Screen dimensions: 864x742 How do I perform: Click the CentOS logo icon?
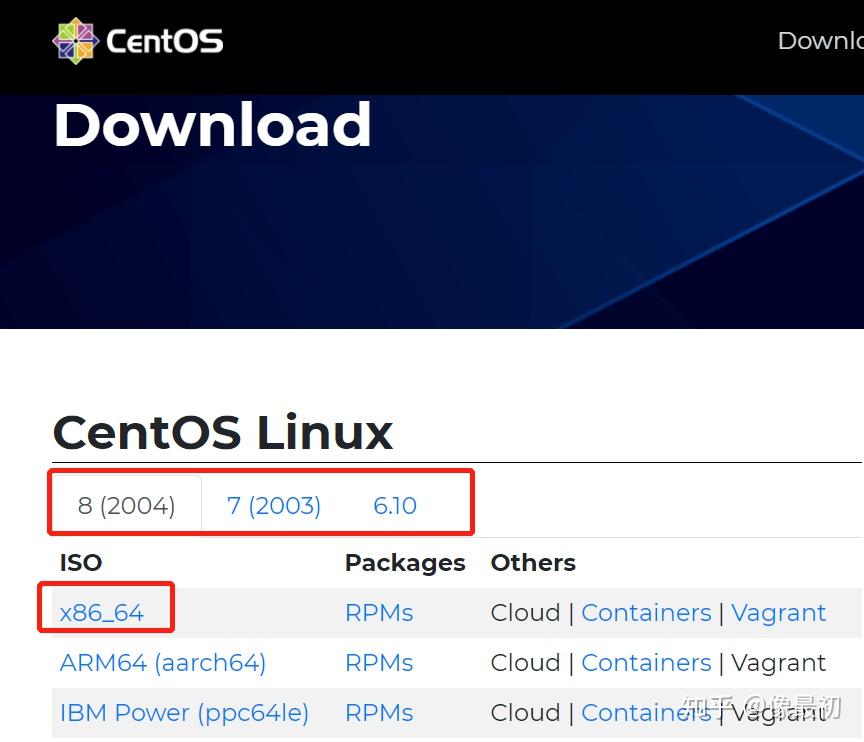[x=76, y=40]
